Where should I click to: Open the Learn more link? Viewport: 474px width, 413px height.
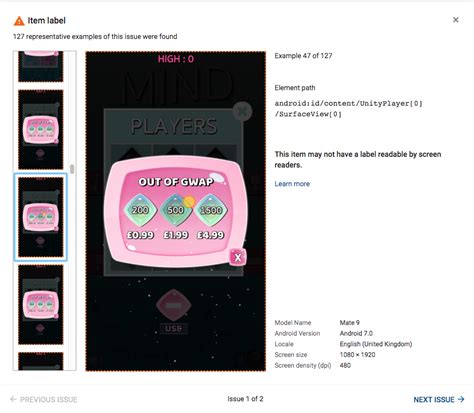click(x=292, y=184)
